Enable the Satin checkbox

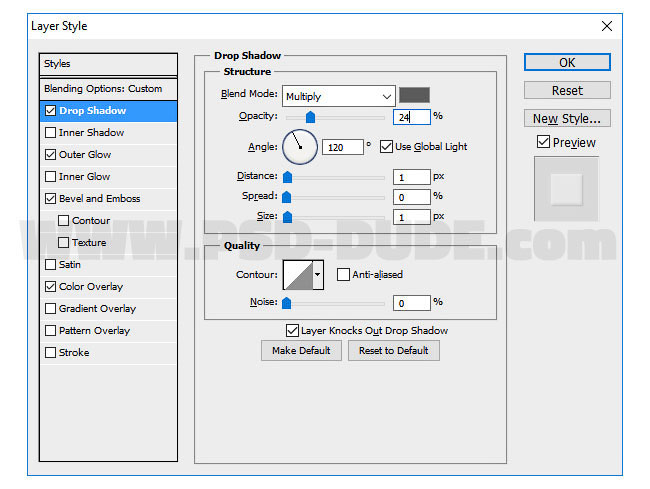(x=50, y=264)
